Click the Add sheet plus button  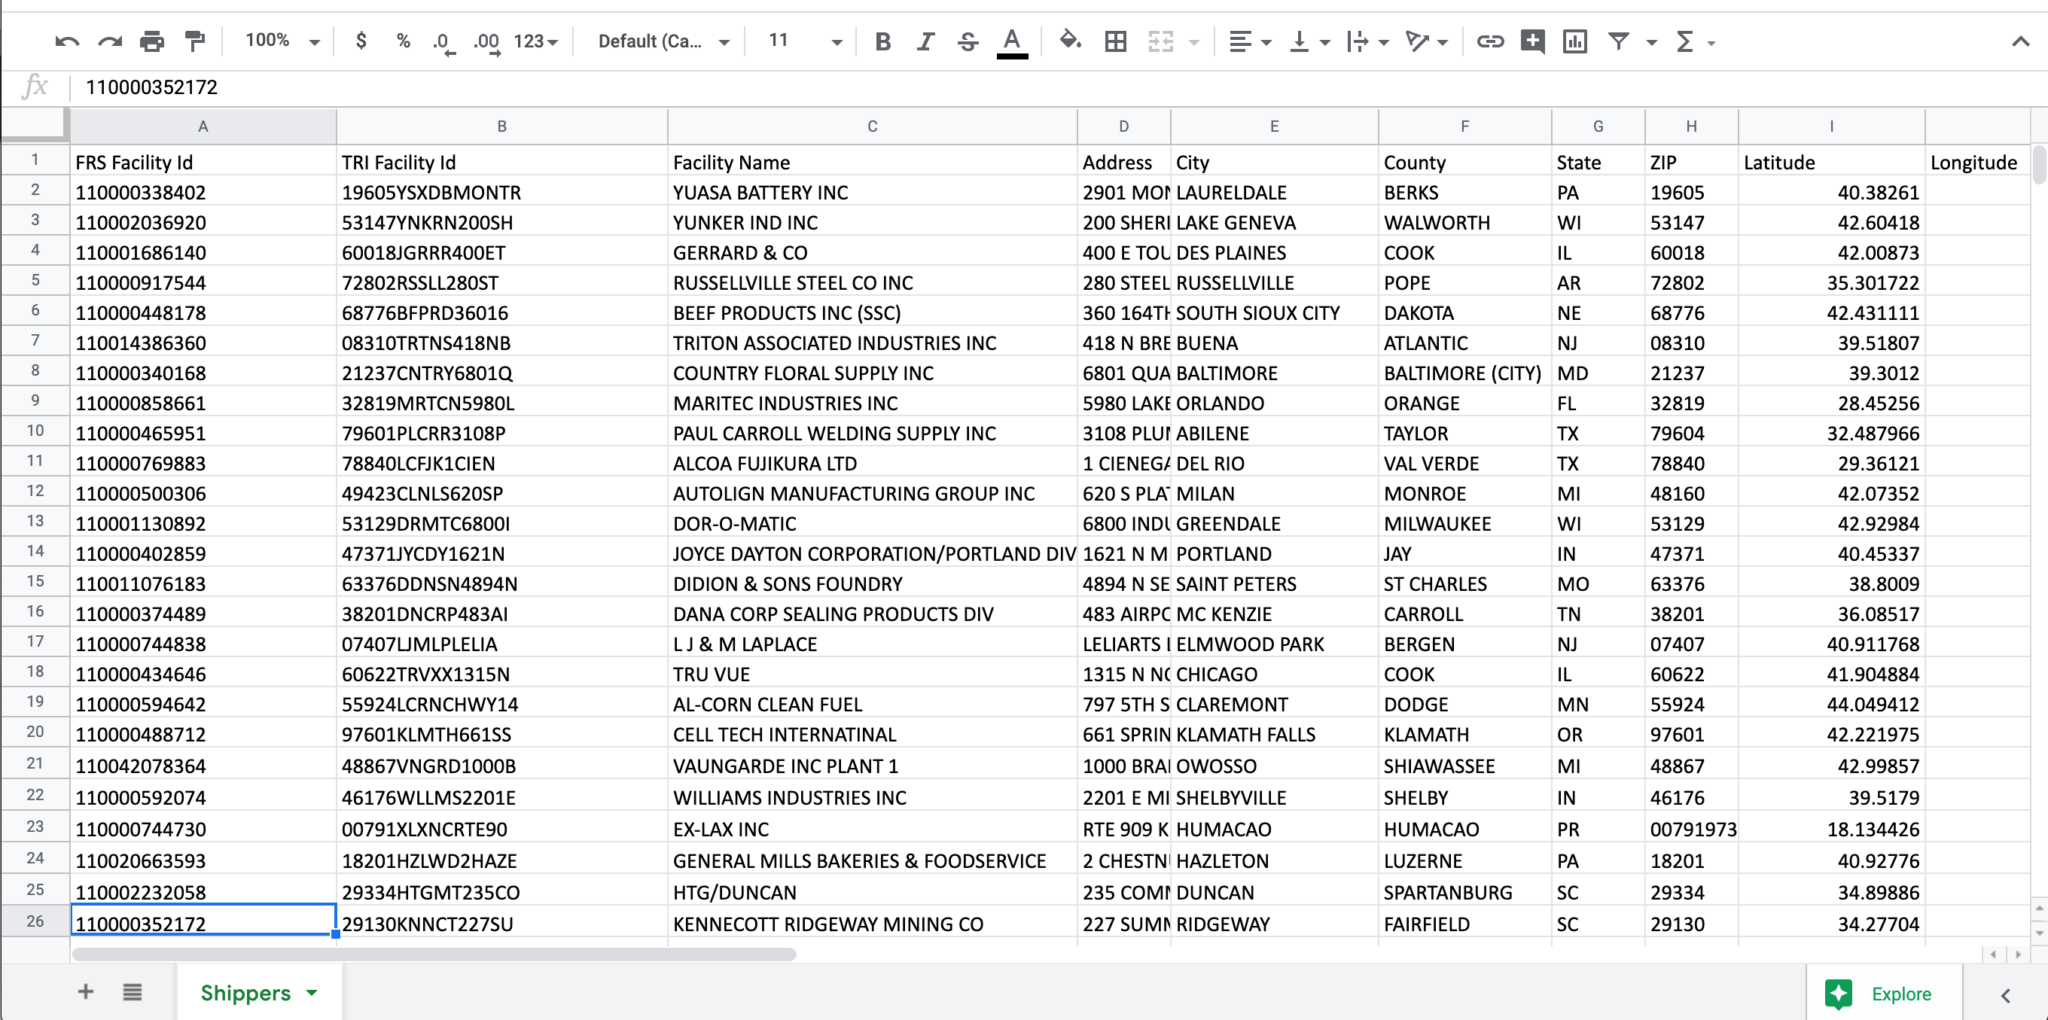click(86, 992)
